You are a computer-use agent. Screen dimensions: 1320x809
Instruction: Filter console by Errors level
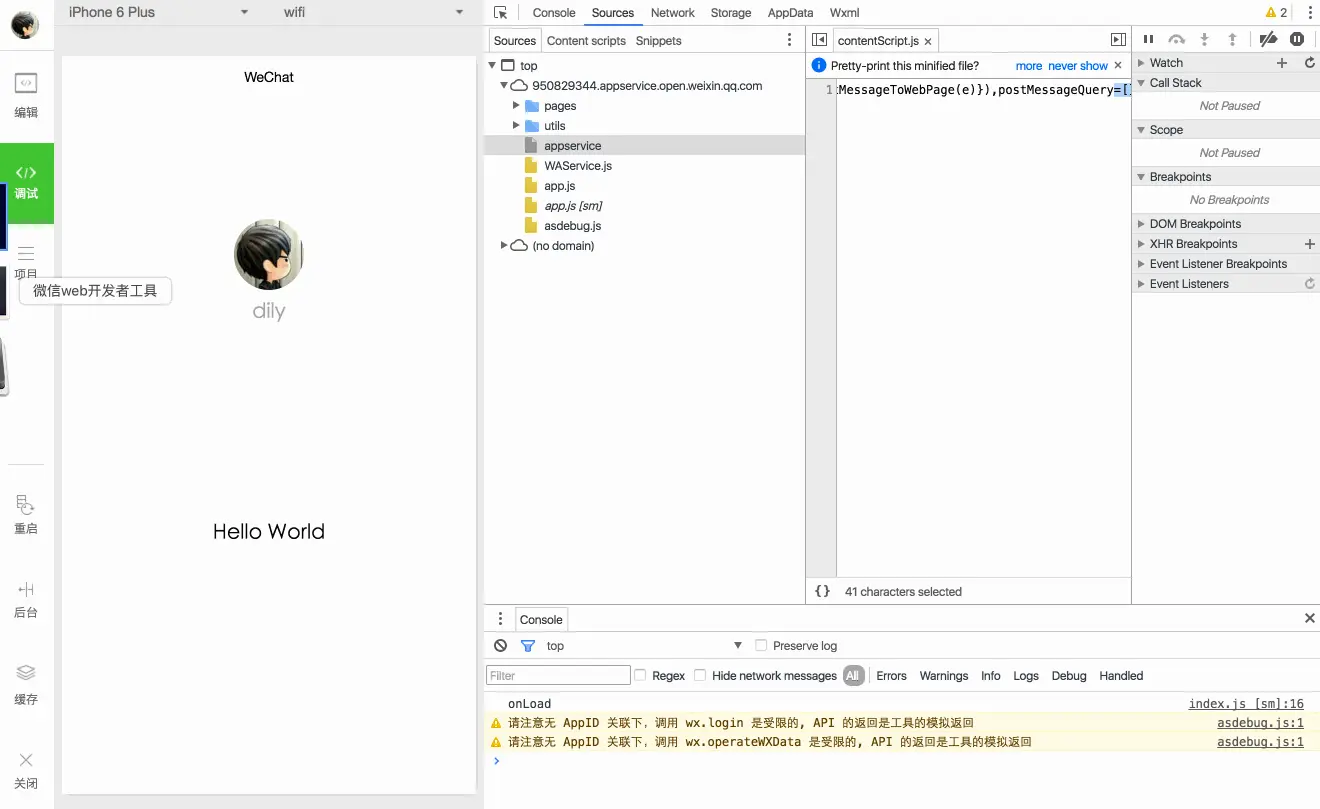(891, 676)
